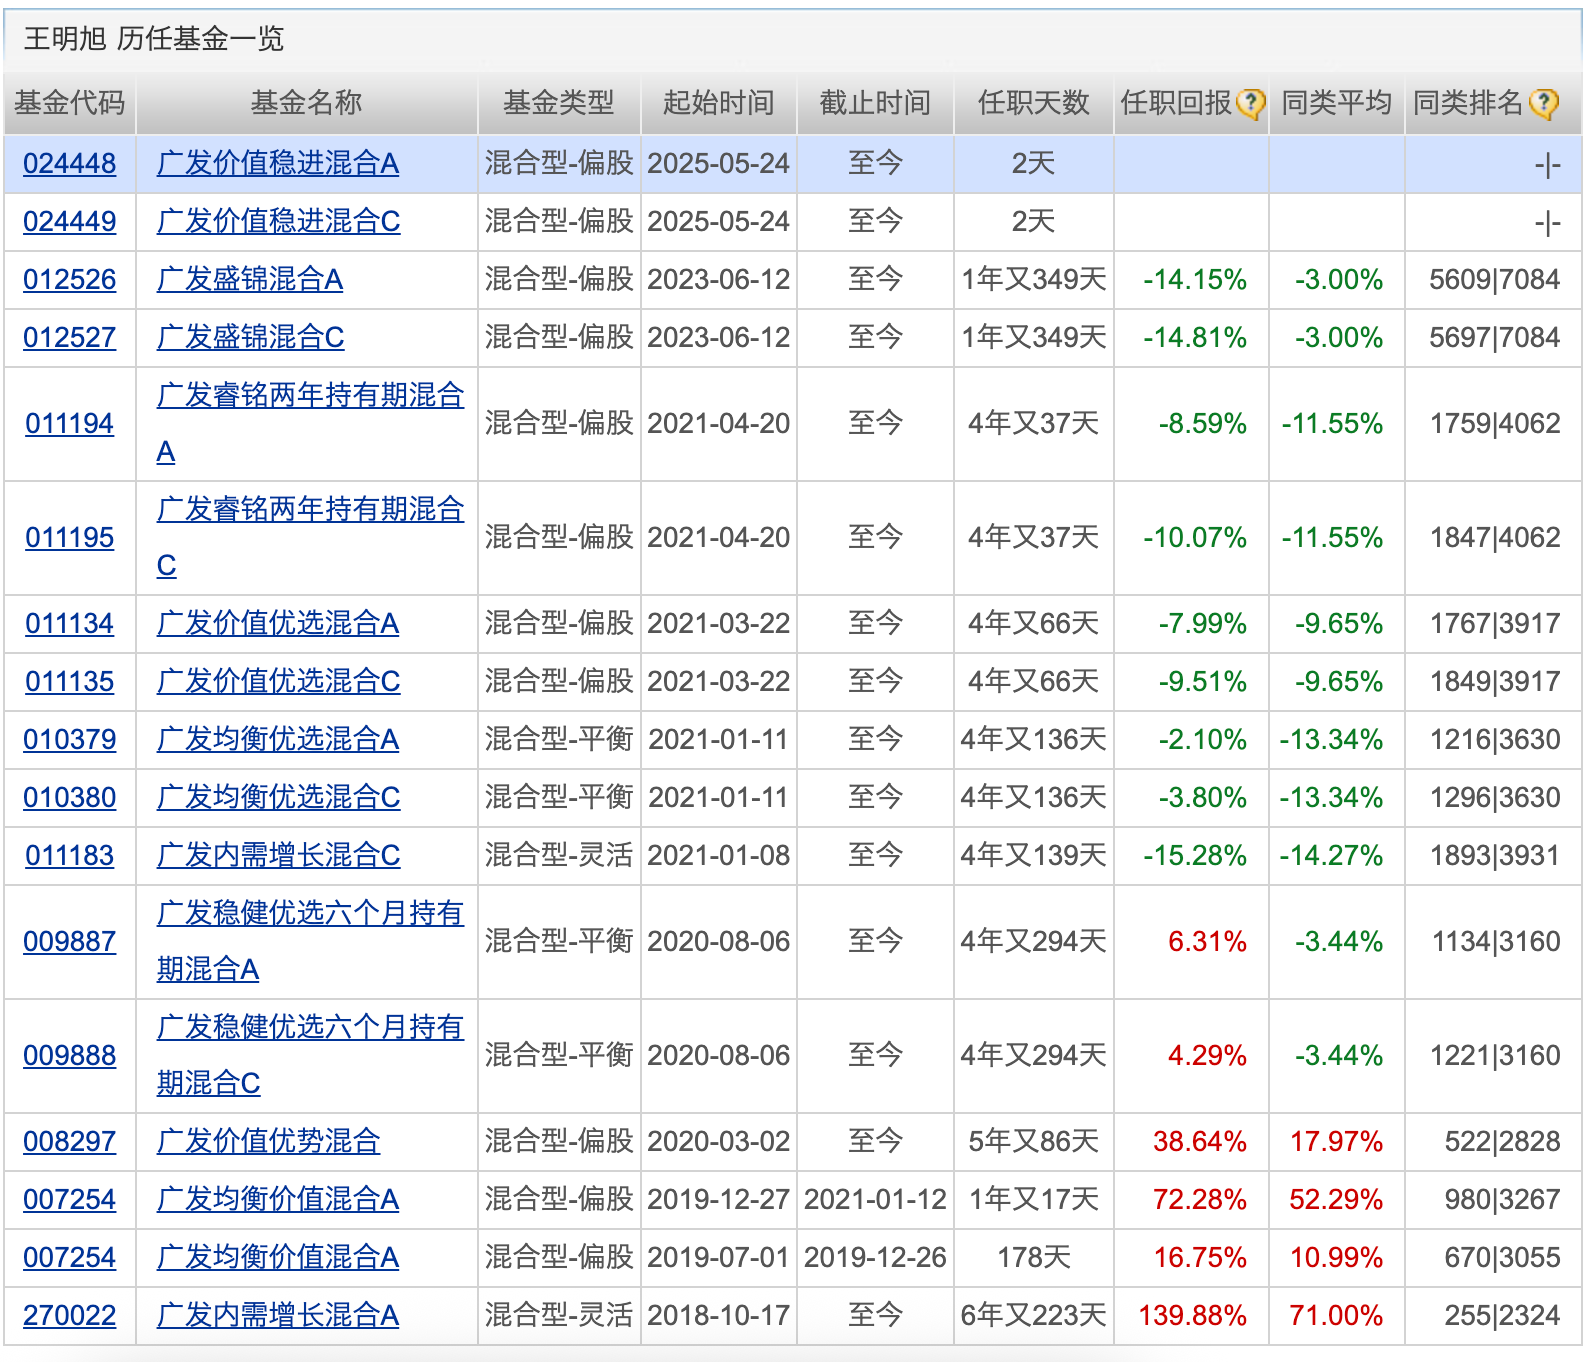This screenshot has width=1590, height=1362.
Task: Click the 139.88% return value
Action: pyautogui.click(x=1192, y=1316)
